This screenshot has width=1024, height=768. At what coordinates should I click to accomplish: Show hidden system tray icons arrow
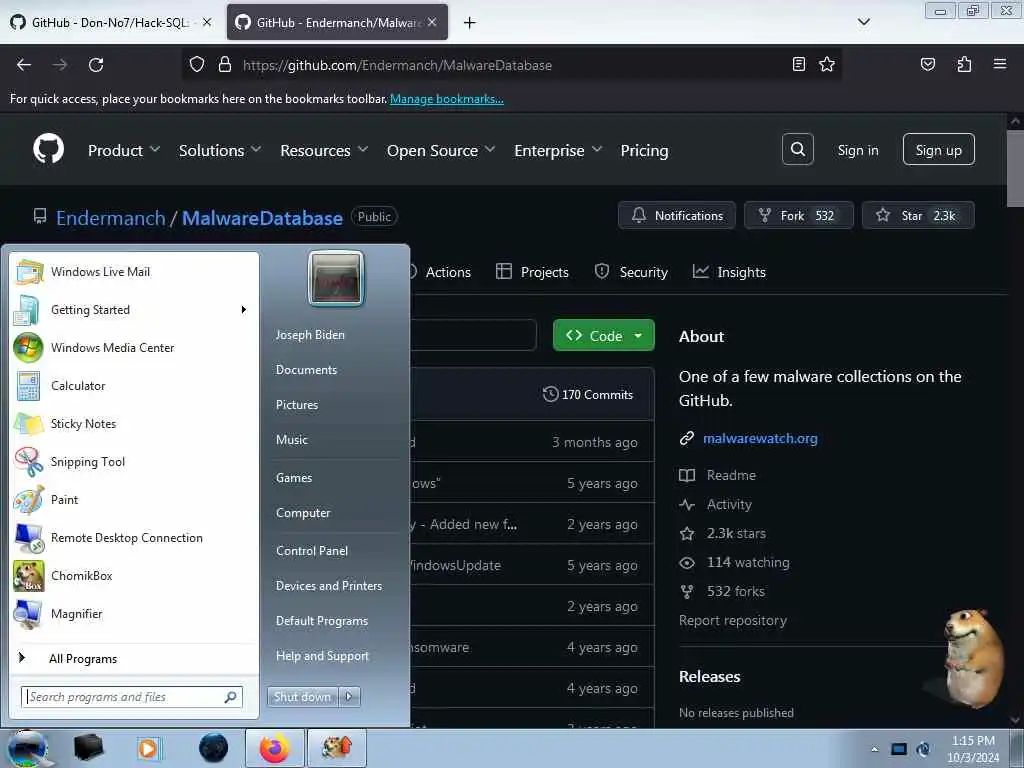874,749
